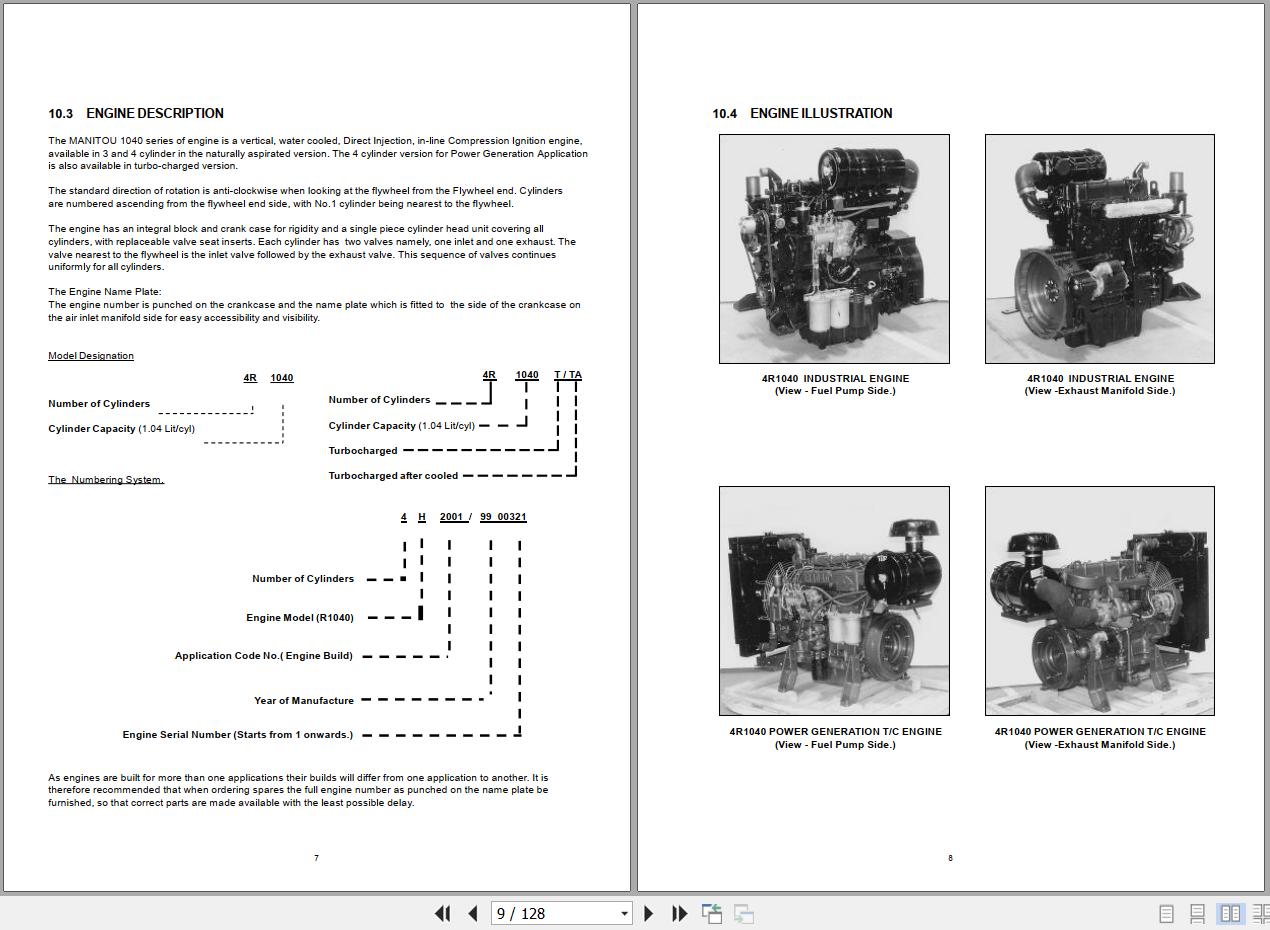This screenshot has height=930, width=1270.
Task: Go to the previous page
Action: click(473, 913)
